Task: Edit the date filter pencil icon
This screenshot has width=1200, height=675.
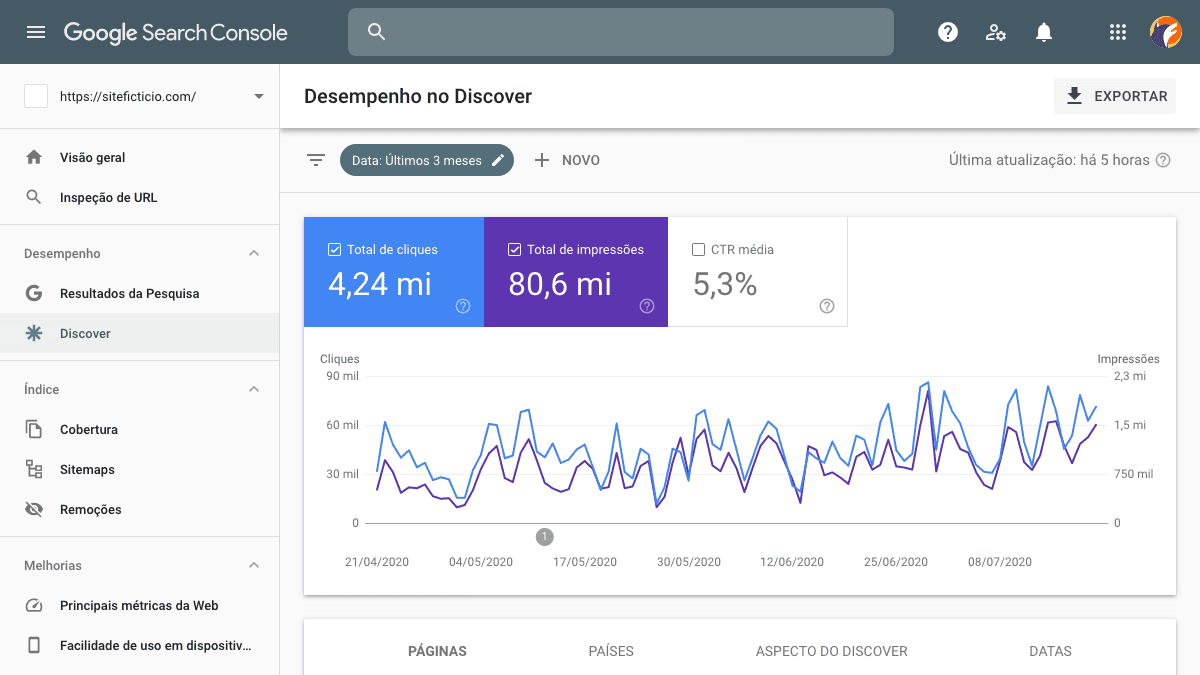Action: coord(498,160)
